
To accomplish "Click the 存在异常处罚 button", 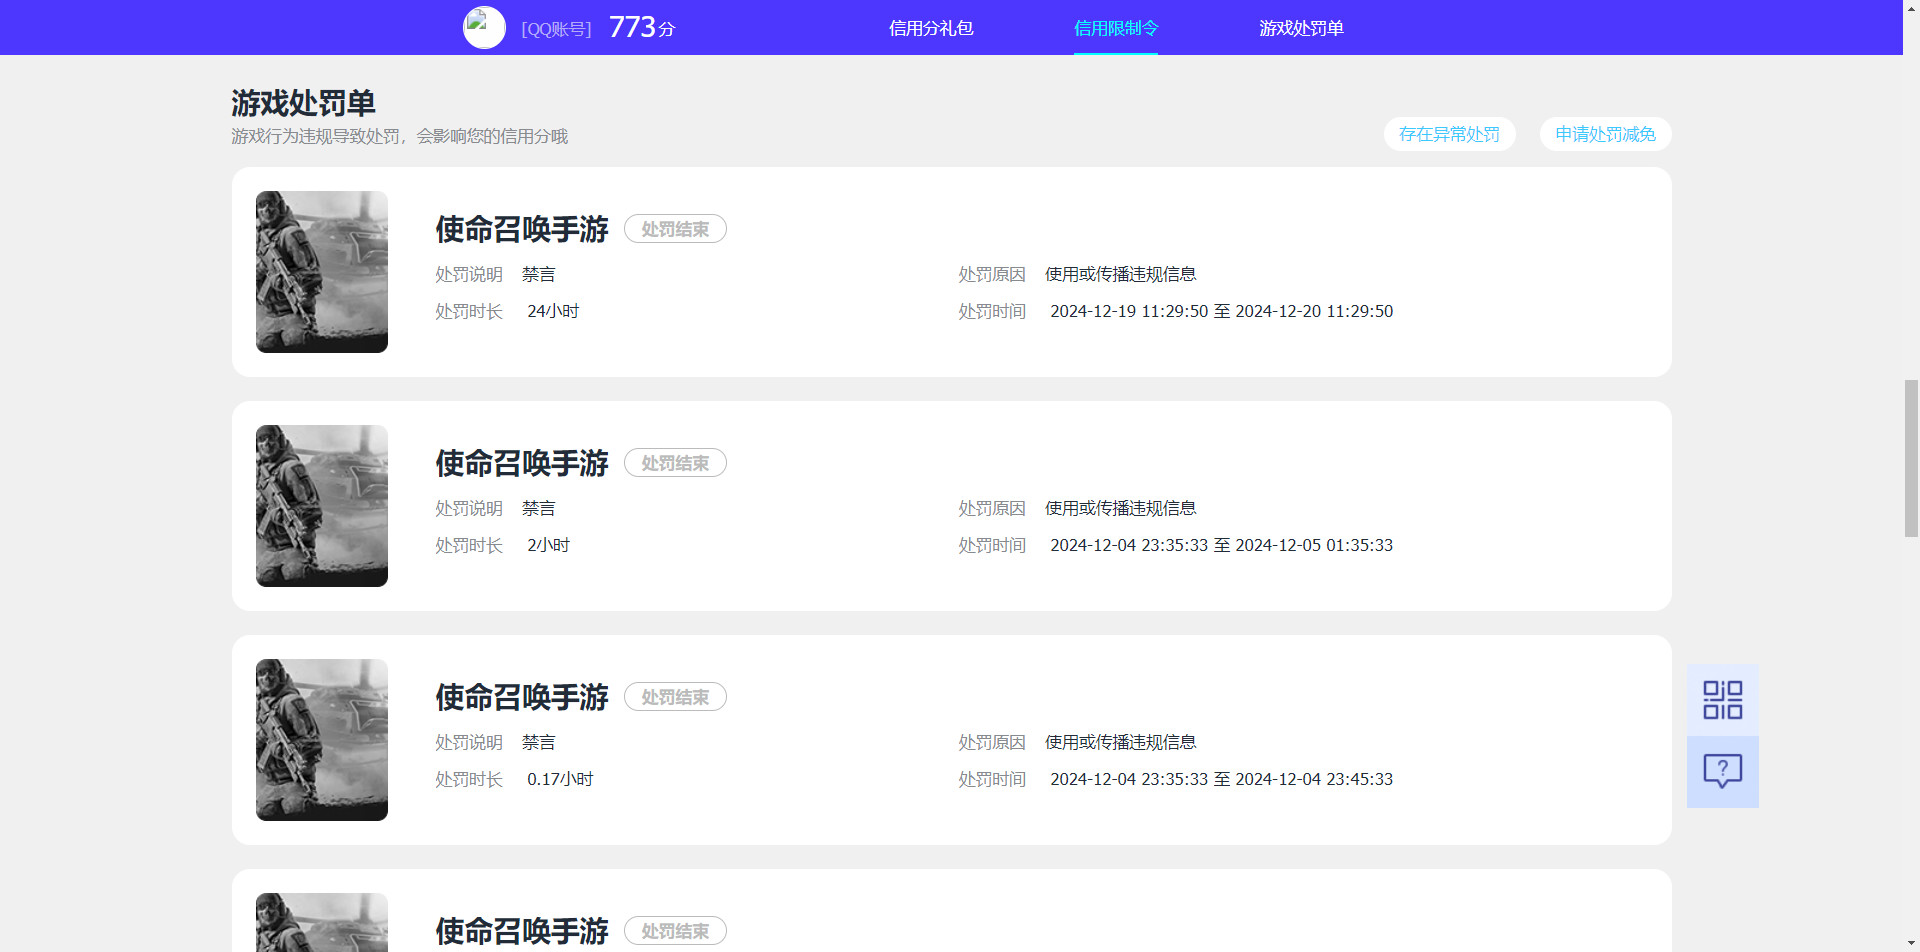I will [x=1449, y=134].
